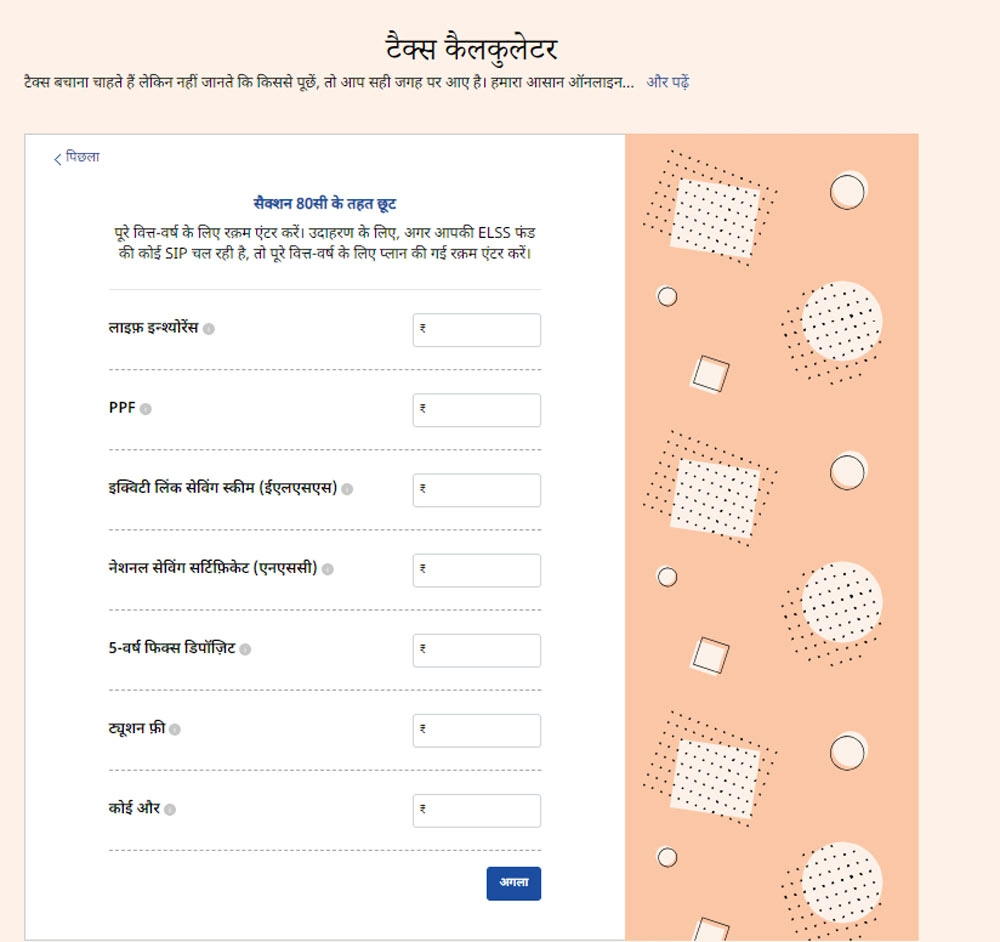The height and width of the screenshot is (942, 1000).
Task: Focus the लाइफ़ इन्श्योरेंस amount field
Action: coord(477,330)
